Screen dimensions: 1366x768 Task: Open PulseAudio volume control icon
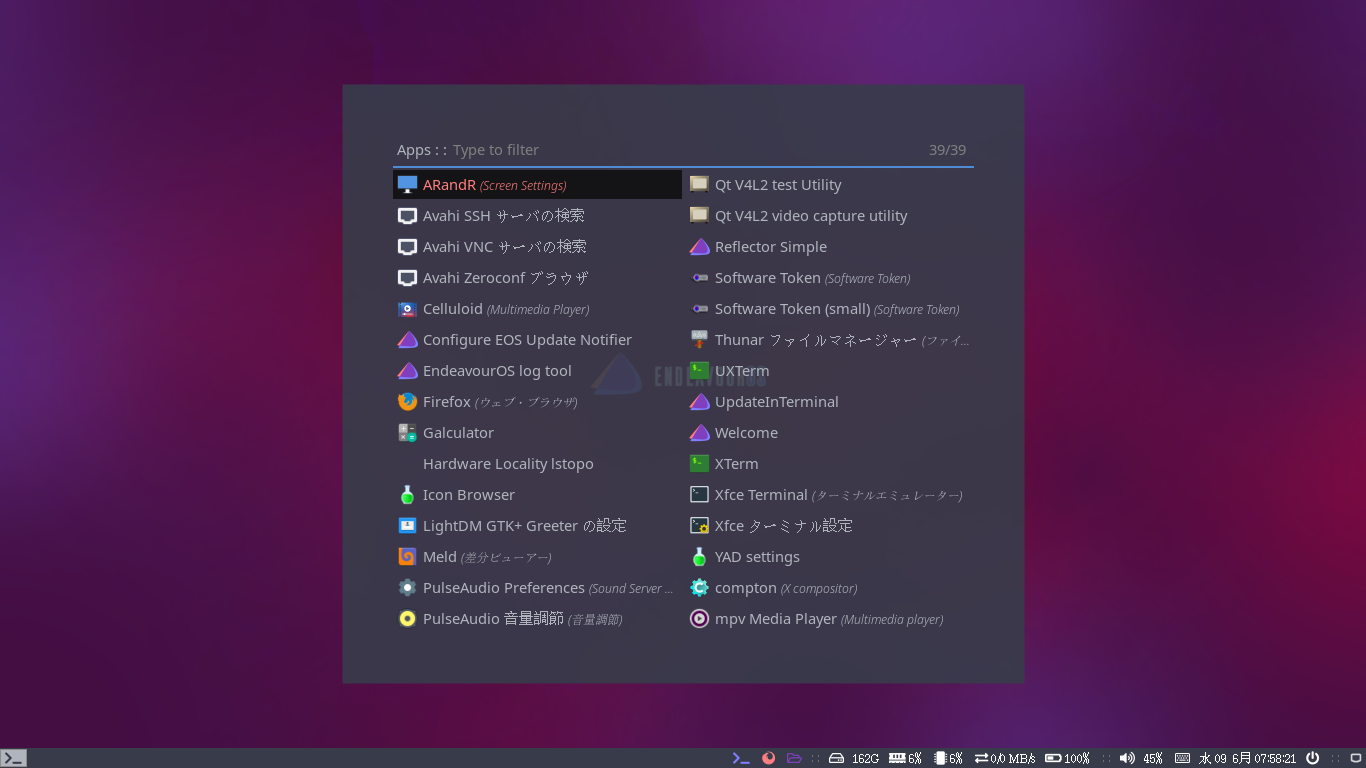[407, 619]
